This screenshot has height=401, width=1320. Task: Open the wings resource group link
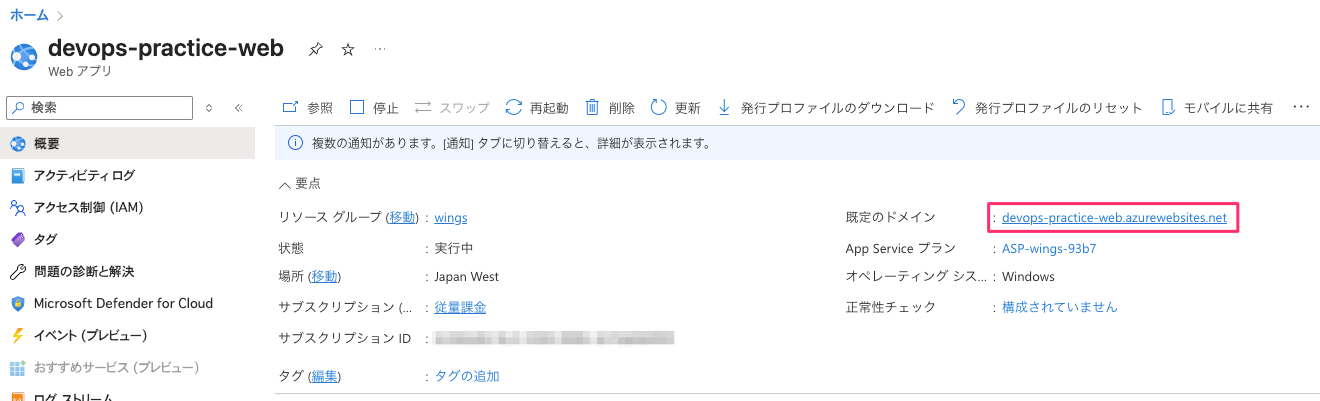point(451,217)
